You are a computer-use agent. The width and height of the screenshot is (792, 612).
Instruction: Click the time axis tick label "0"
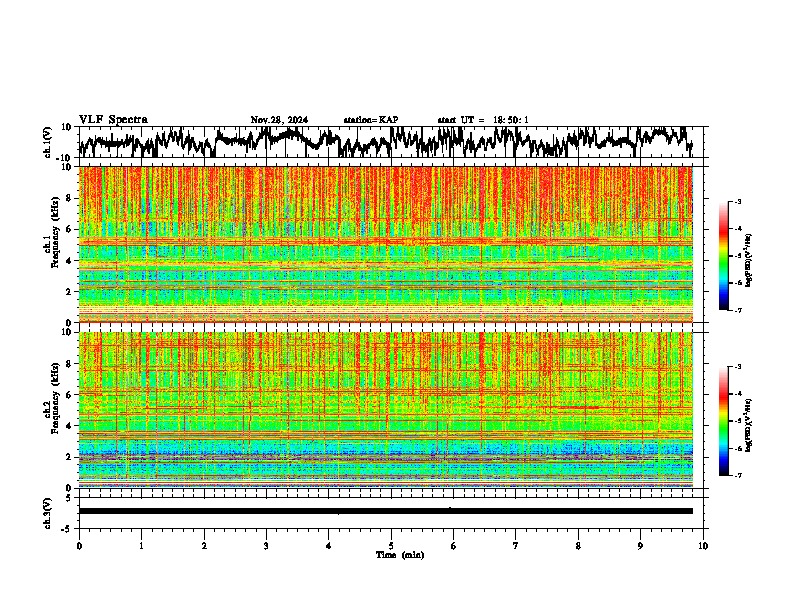(79, 546)
